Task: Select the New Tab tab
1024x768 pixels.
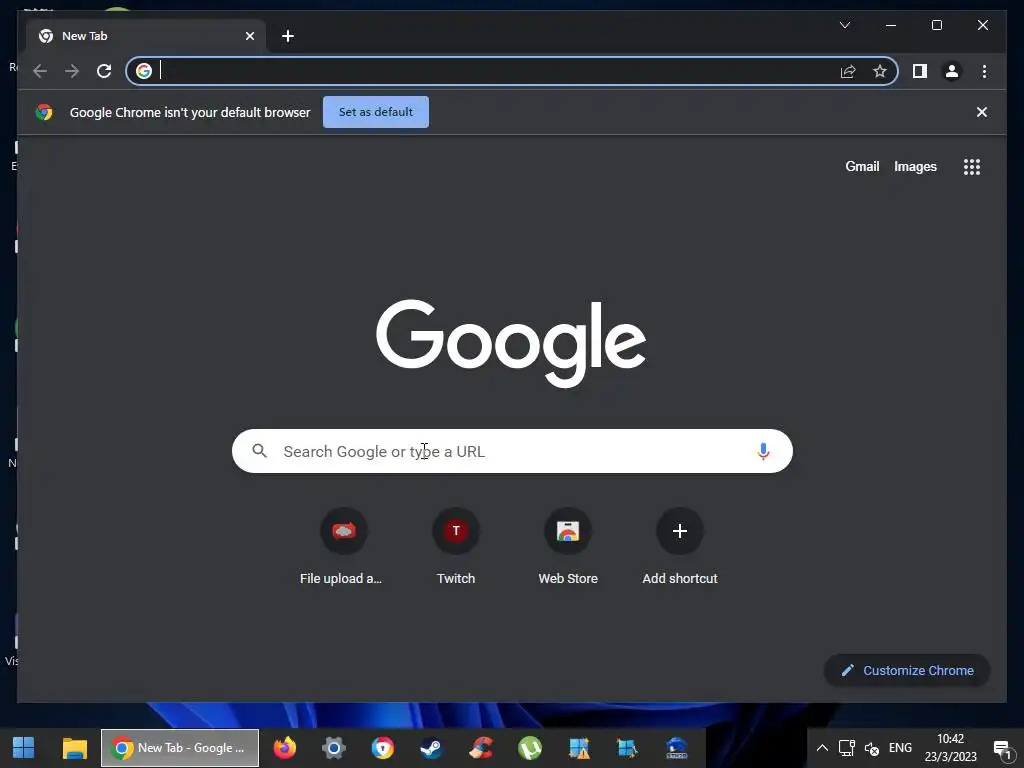Action: point(146,36)
